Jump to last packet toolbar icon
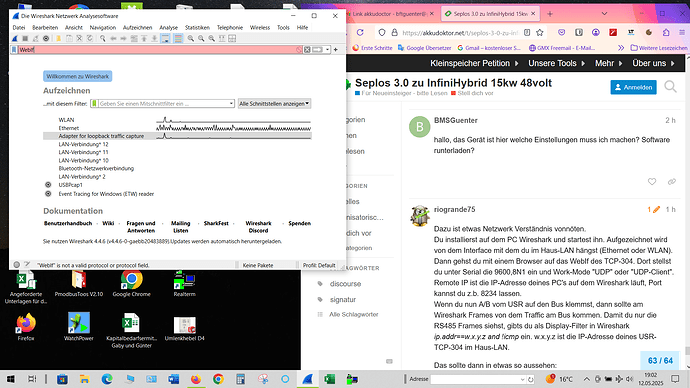Screen dimensions: 690x388 [x=154, y=39]
